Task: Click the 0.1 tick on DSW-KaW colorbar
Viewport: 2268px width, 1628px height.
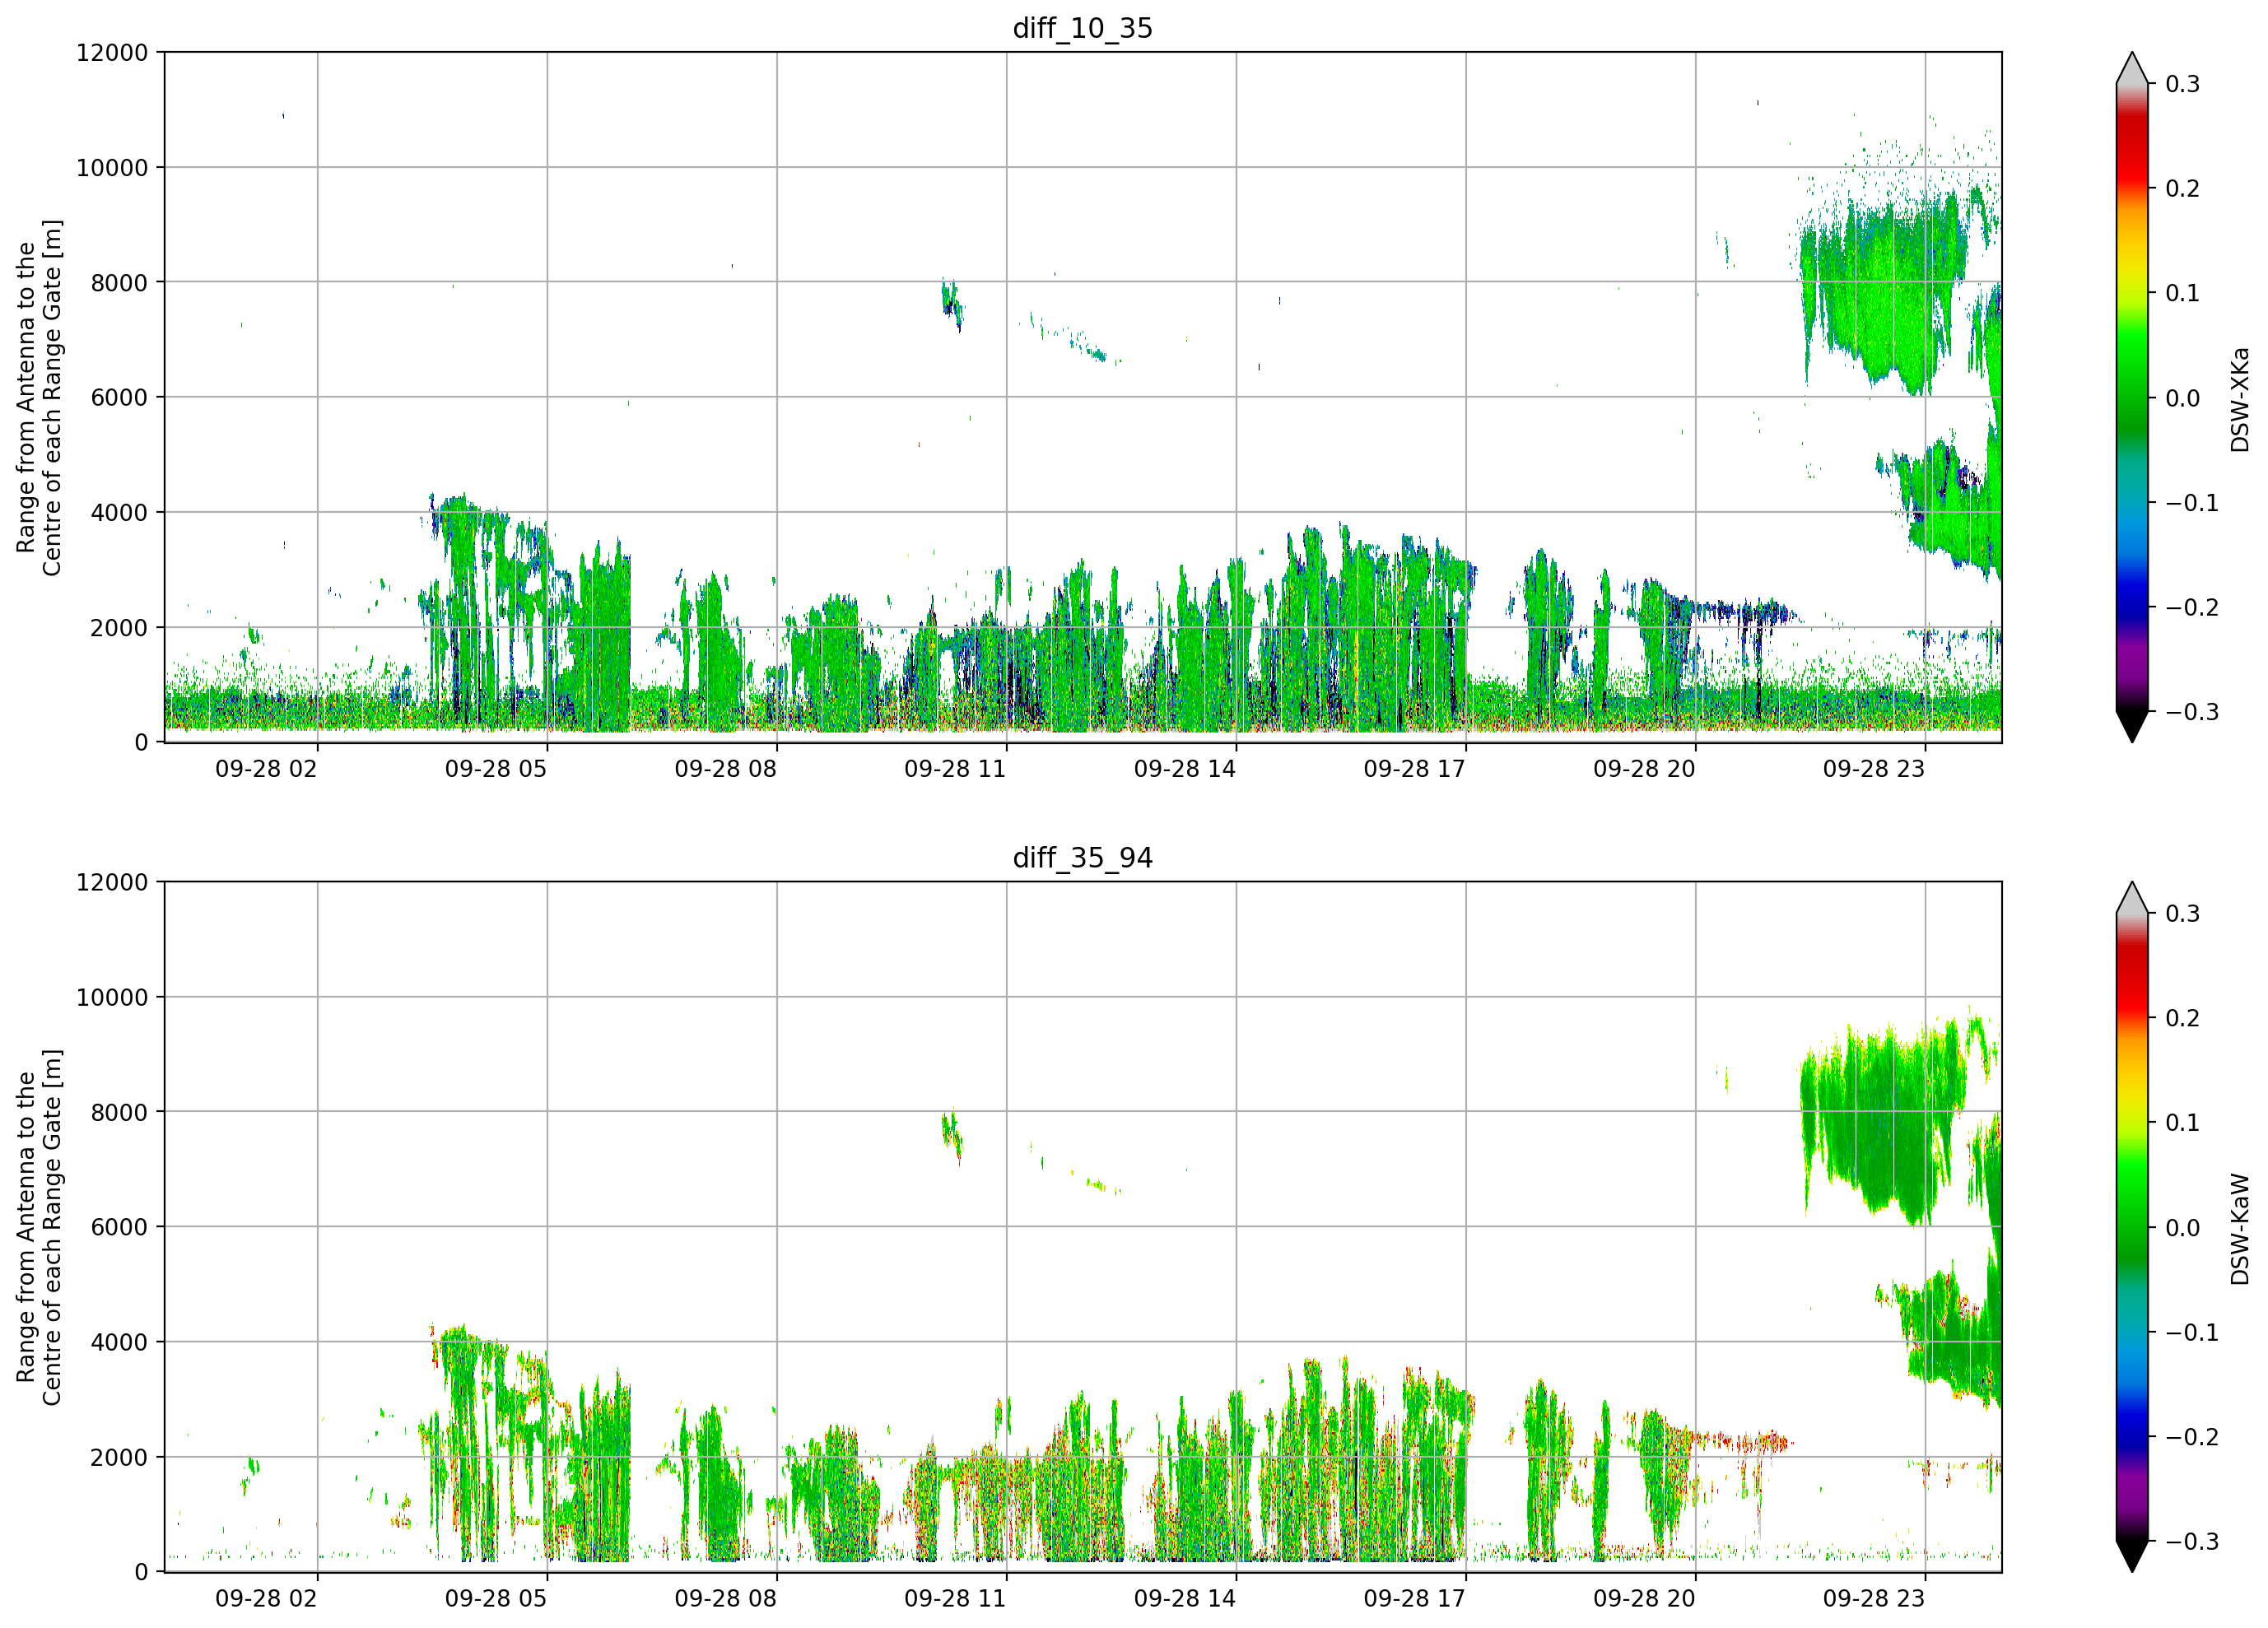Action: [2183, 1123]
